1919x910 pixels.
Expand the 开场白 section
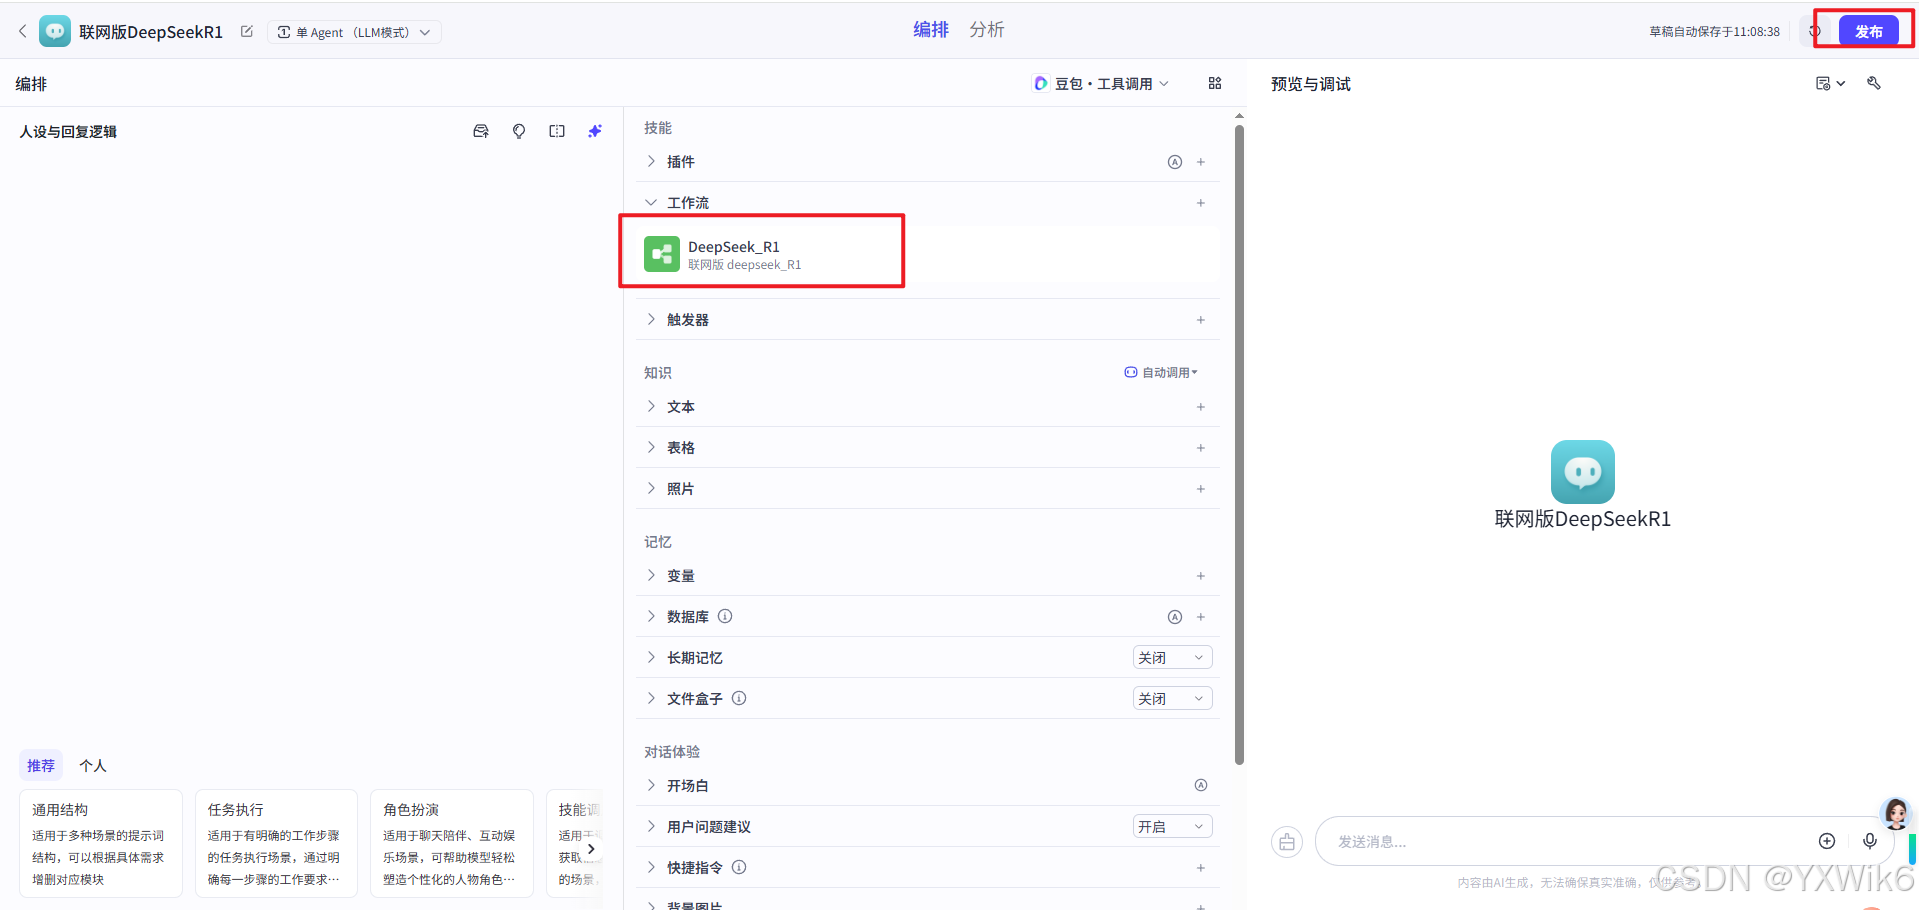(651, 786)
